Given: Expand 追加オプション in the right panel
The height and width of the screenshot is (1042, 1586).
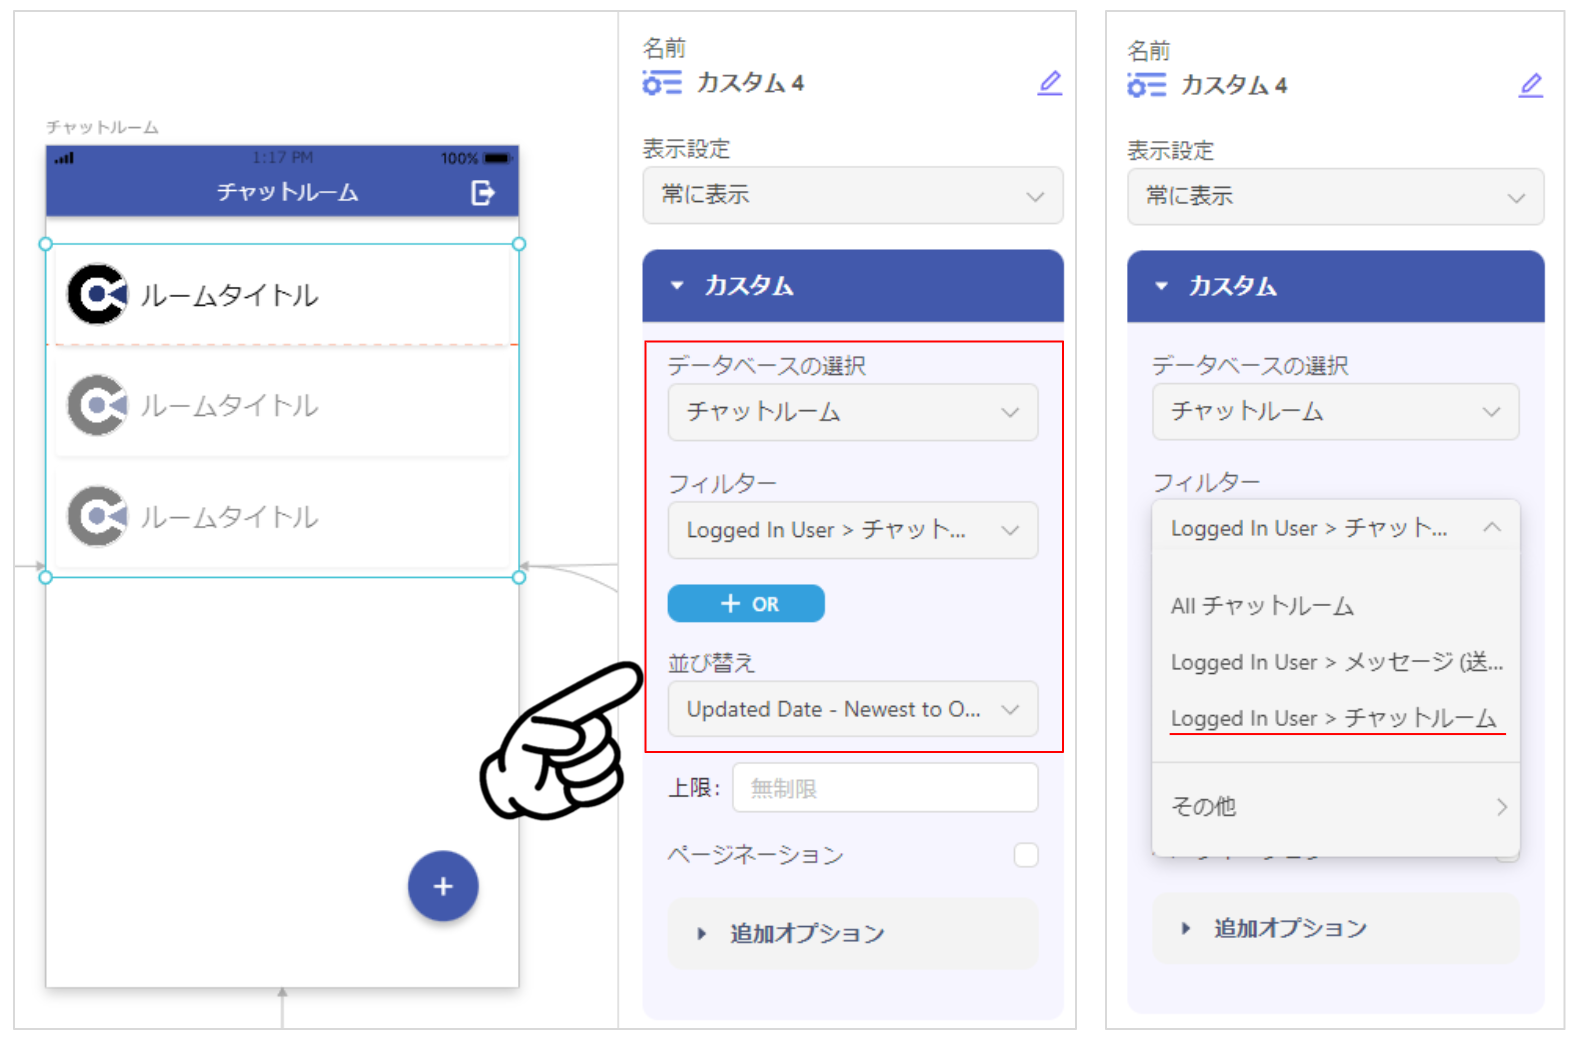Looking at the screenshot, I should (x=1335, y=928).
